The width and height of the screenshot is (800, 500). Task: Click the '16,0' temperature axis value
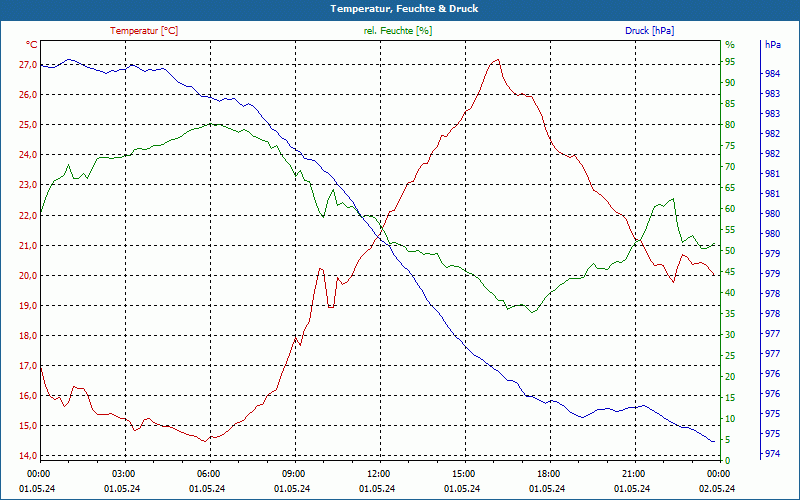pyautogui.click(x=29, y=396)
